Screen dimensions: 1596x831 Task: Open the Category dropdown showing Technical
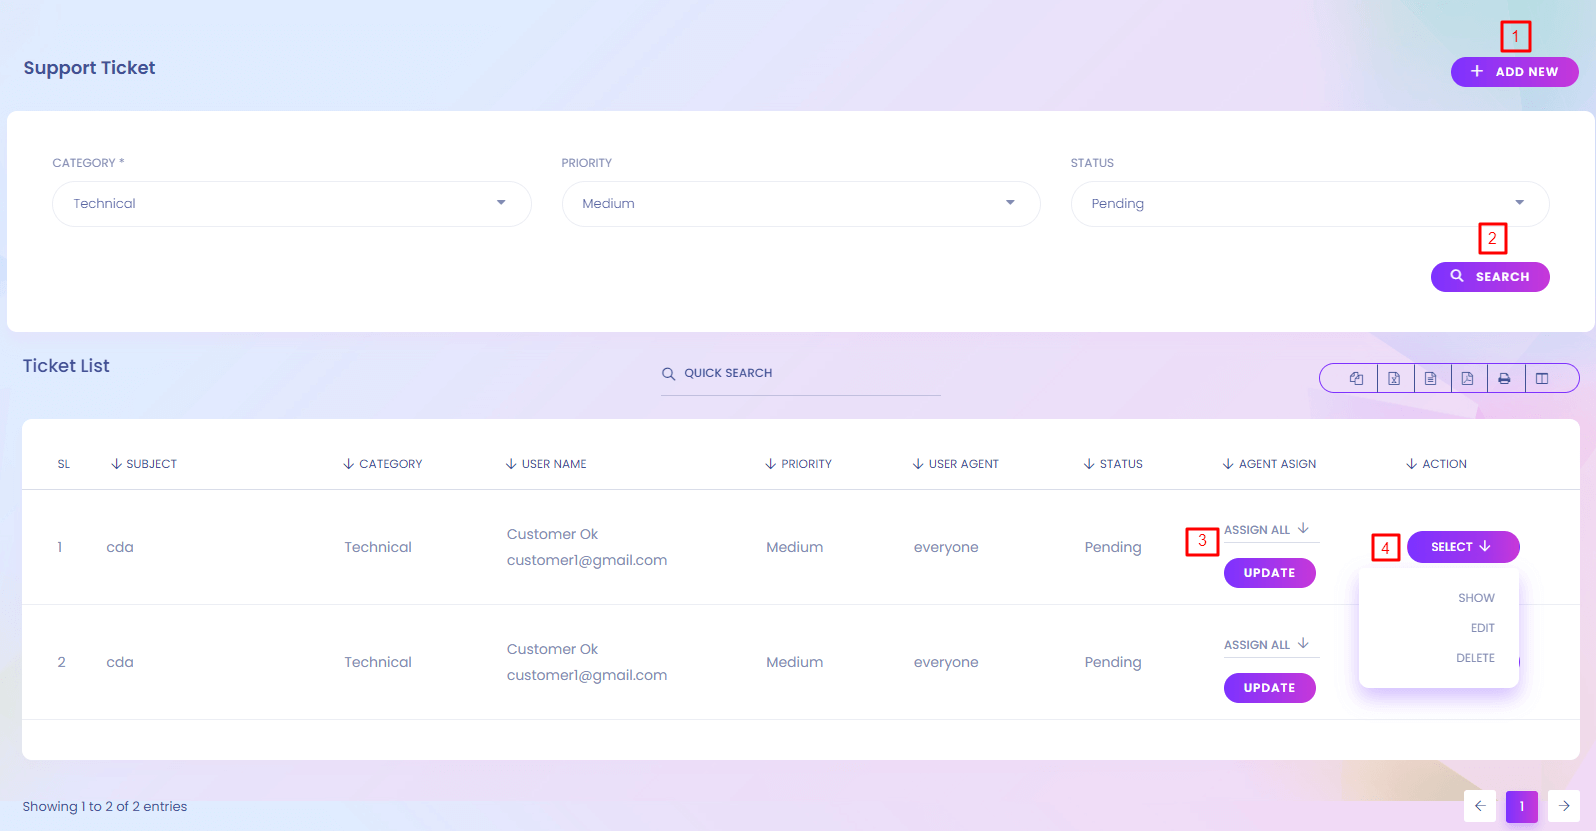click(291, 204)
